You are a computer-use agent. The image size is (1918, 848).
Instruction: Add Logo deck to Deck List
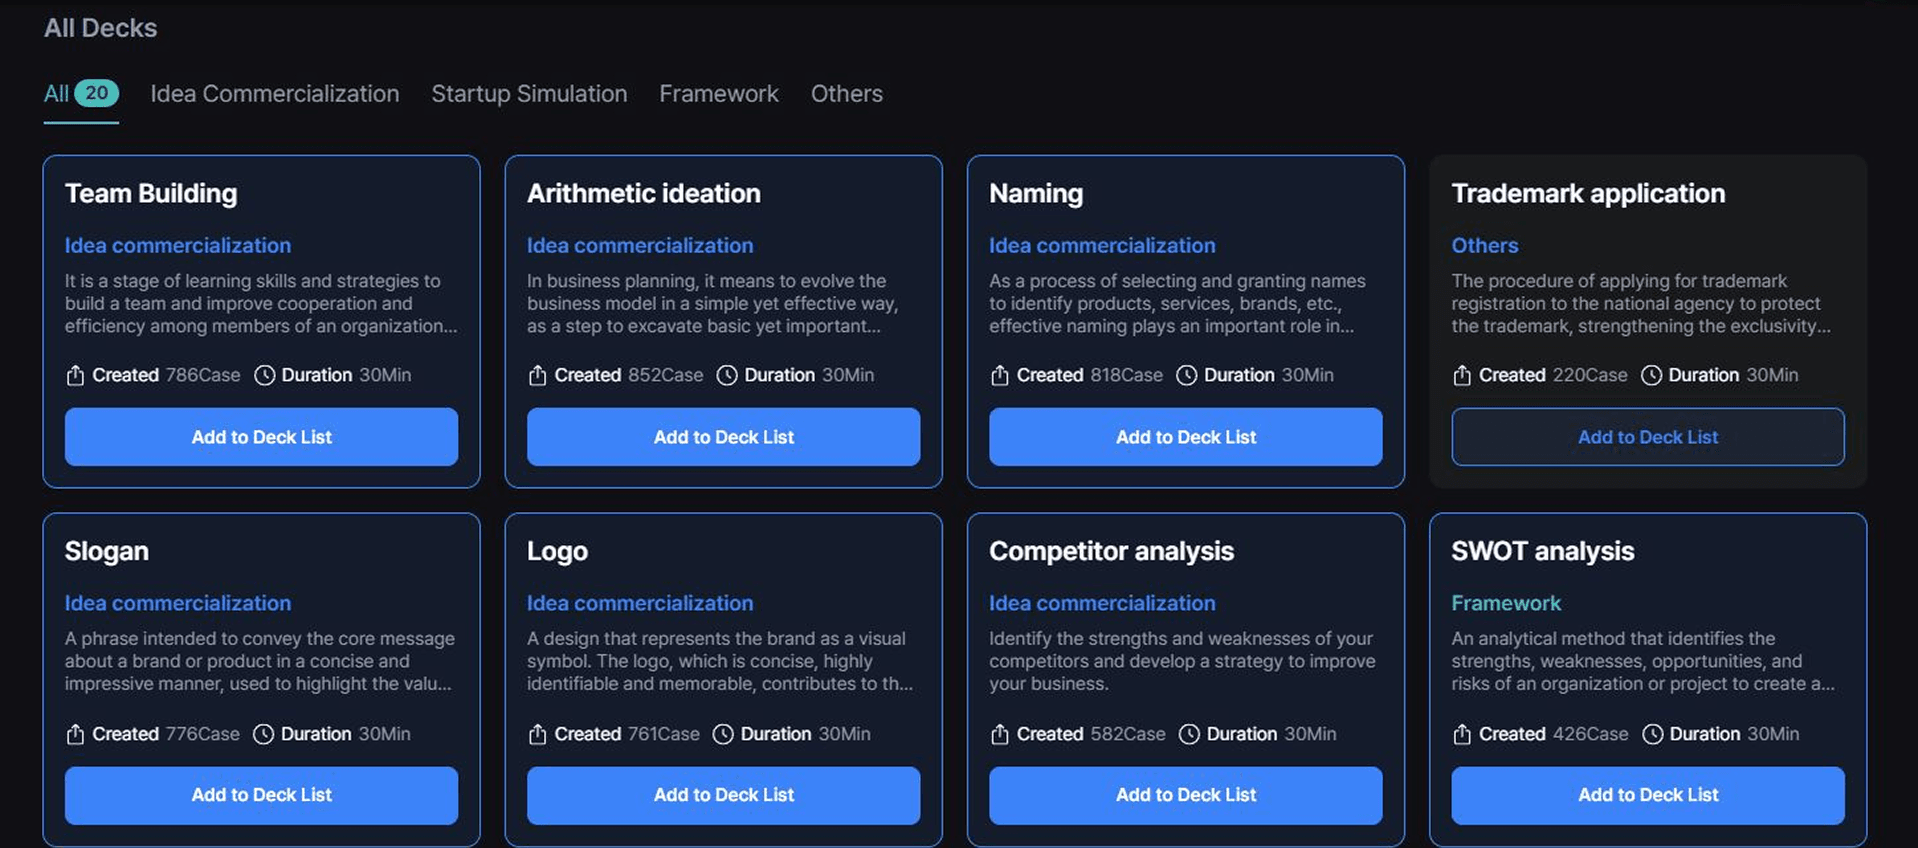[723, 795]
